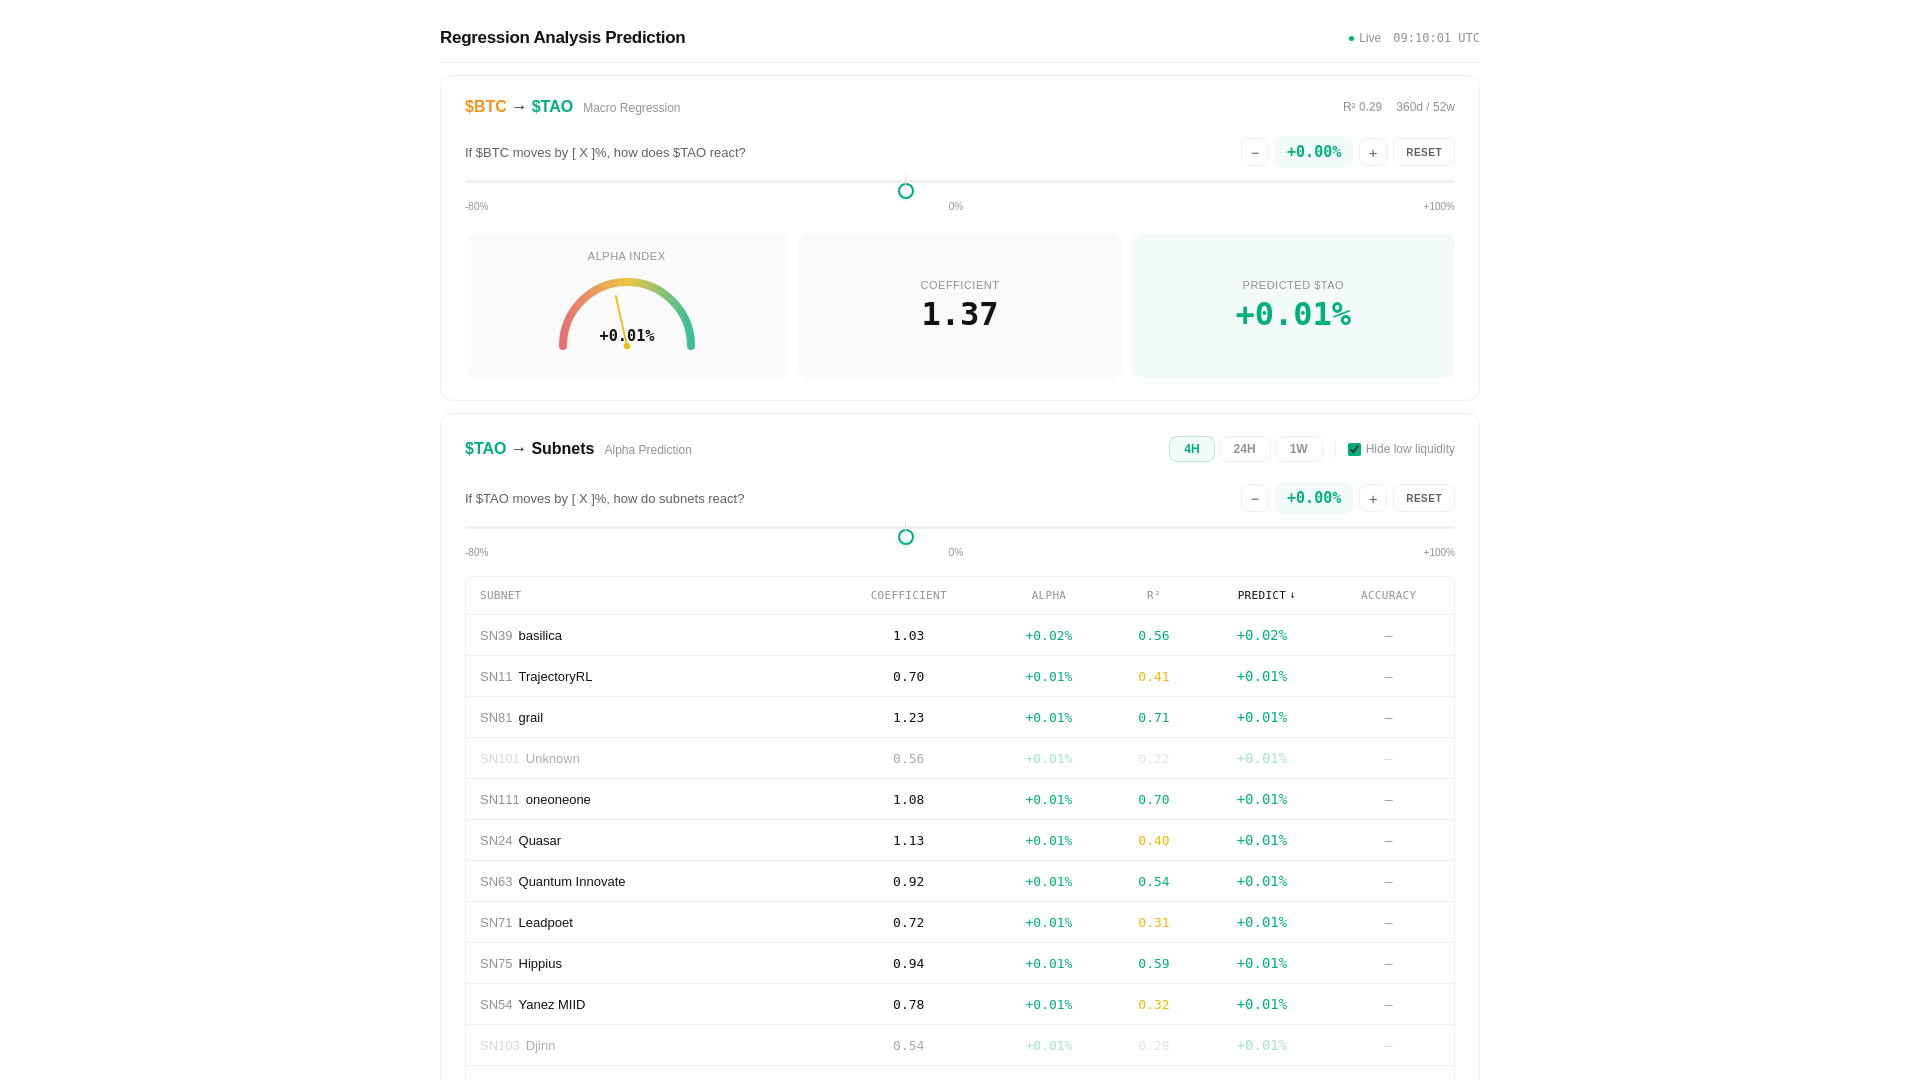Viewport: 1920px width, 1080px height.
Task: Select the 4H timeframe tab
Action: tap(1191, 449)
